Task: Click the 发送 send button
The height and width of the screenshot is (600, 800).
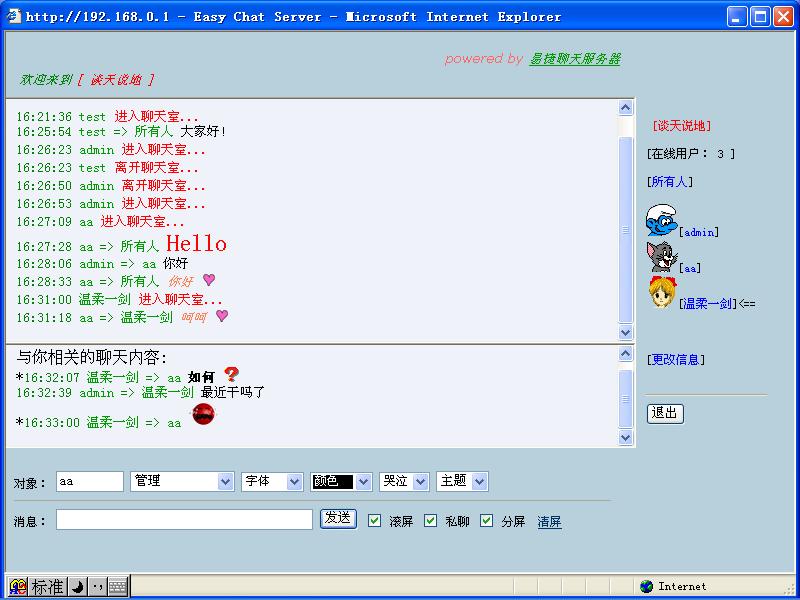Action: tap(338, 519)
